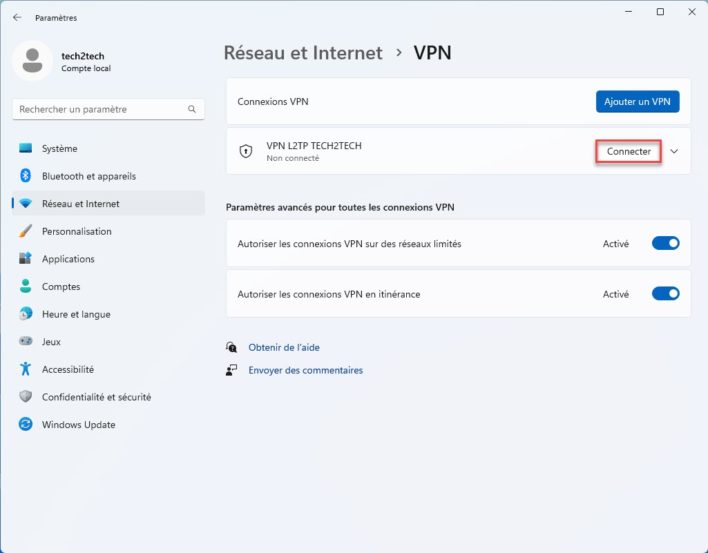
Task: Click the Connecter button
Action: pyautogui.click(x=629, y=151)
